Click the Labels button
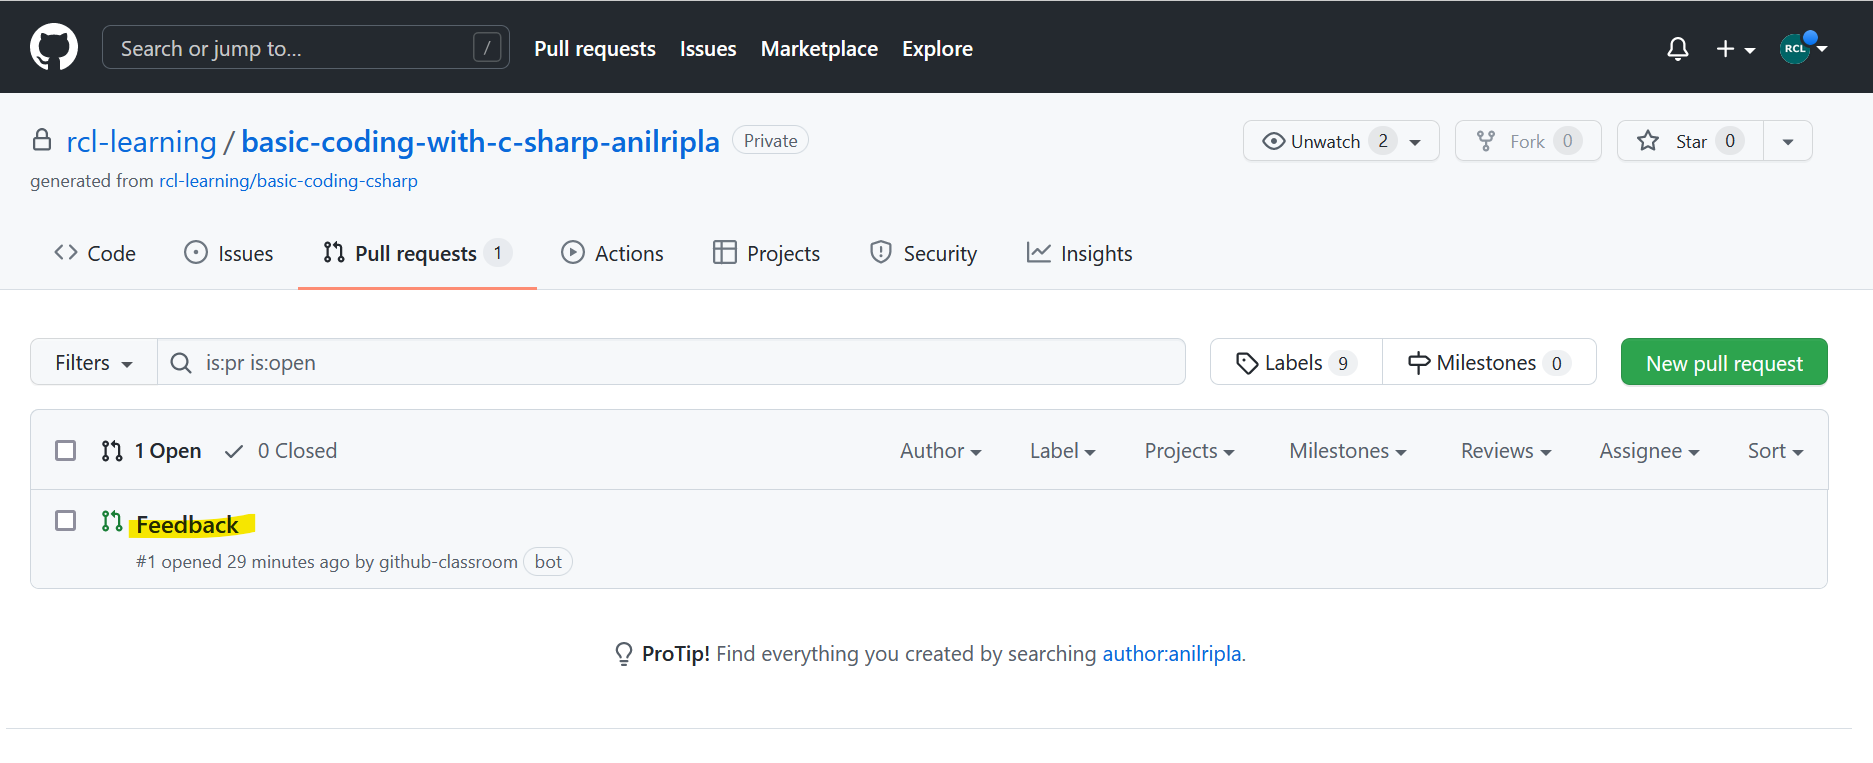This screenshot has height=763, width=1873. tap(1296, 362)
